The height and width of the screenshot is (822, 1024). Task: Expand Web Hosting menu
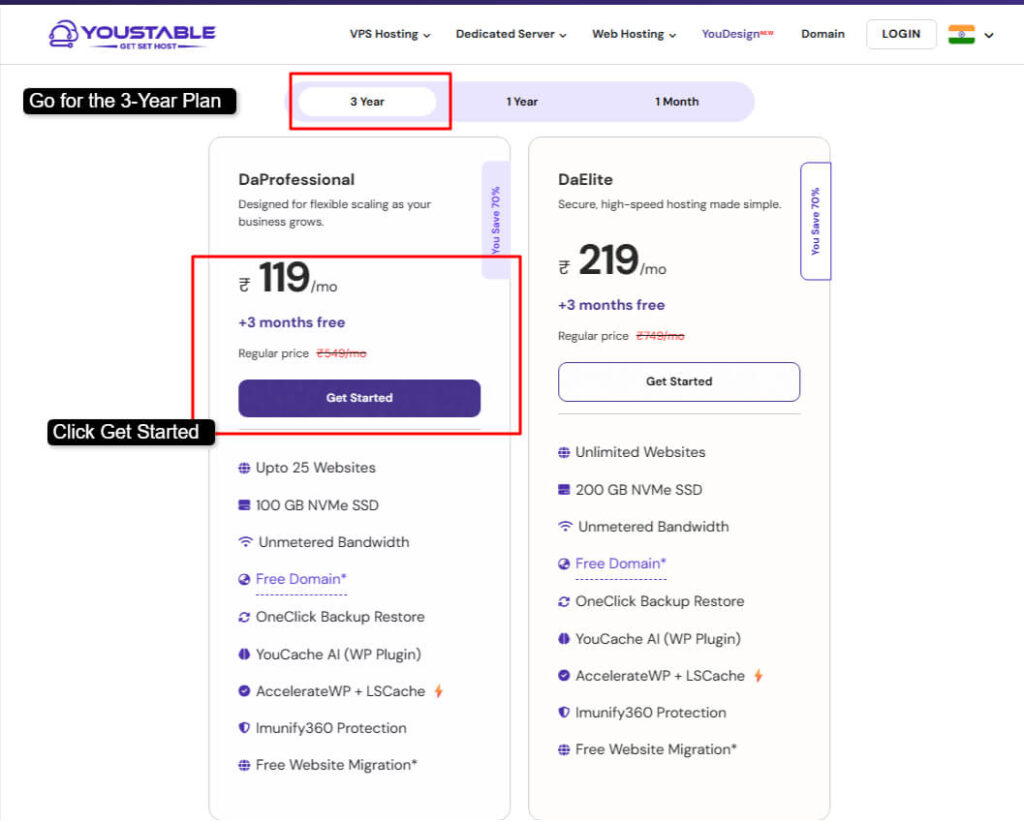click(x=634, y=34)
